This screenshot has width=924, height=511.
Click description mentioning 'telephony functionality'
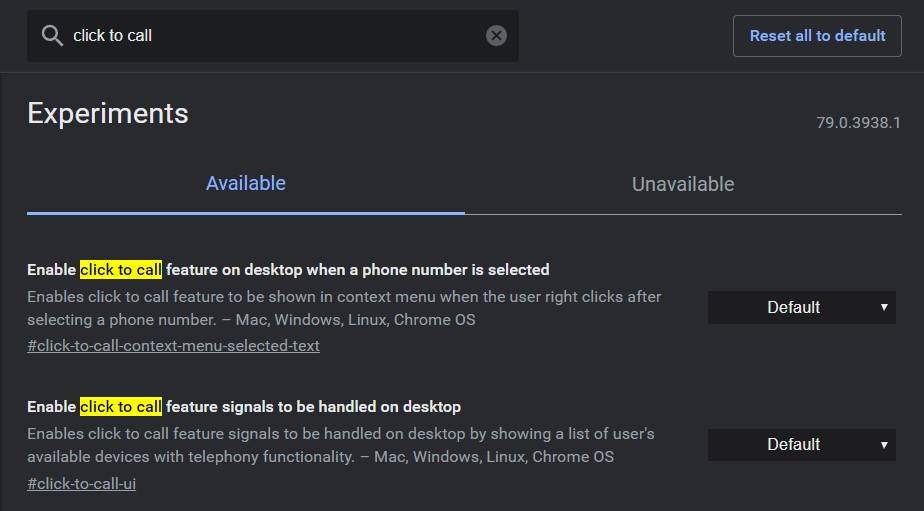341,445
